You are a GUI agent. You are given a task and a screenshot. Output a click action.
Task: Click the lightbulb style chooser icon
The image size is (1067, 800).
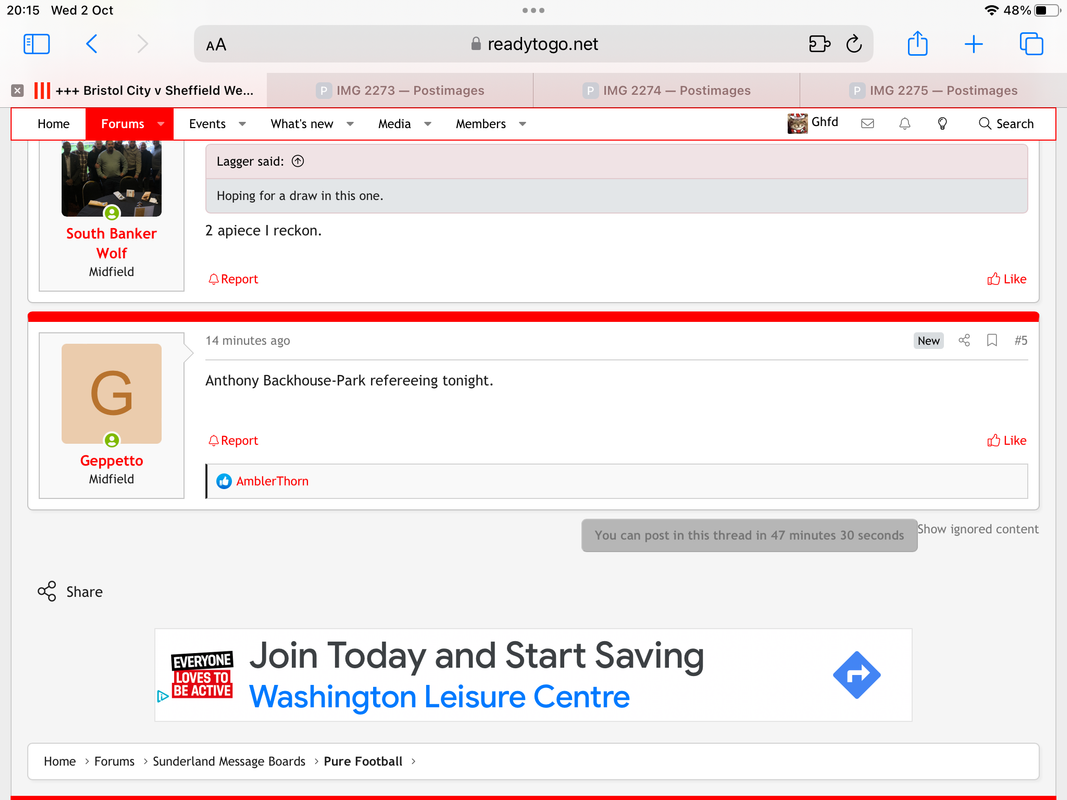click(x=942, y=124)
